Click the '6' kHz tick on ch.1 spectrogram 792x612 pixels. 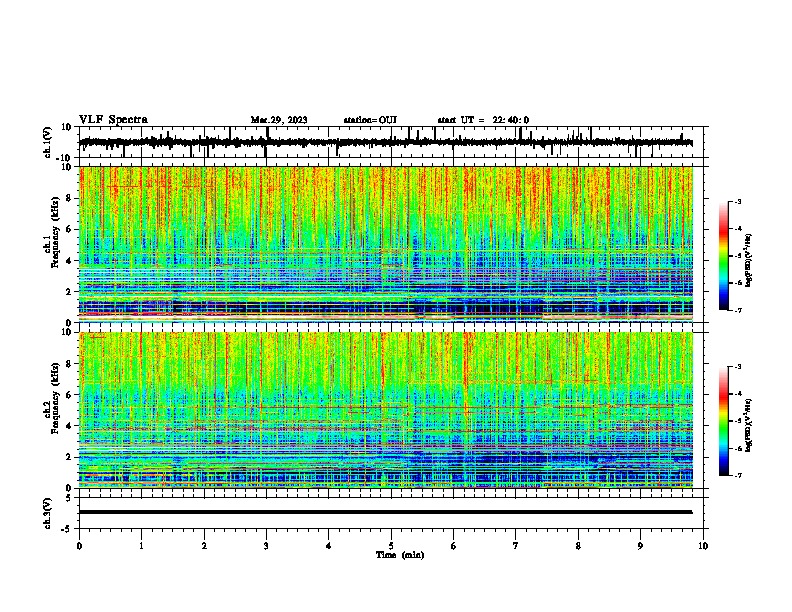click(x=69, y=229)
